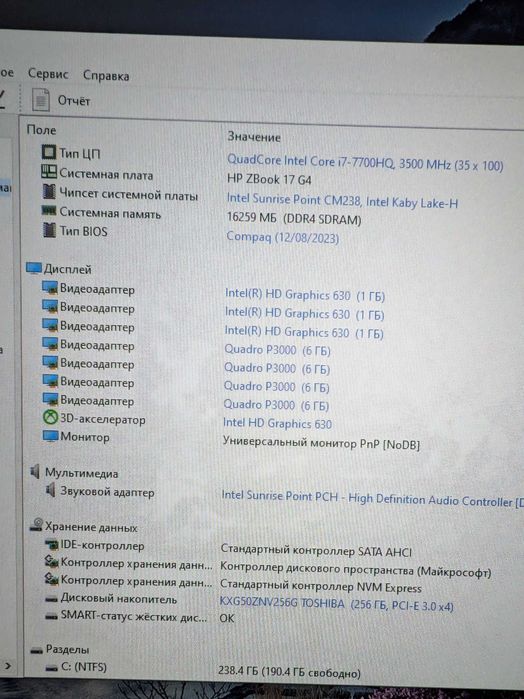Select the 238.4 ГБ free space value
This screenshot has height=699, width=524.
coord(289,672)
